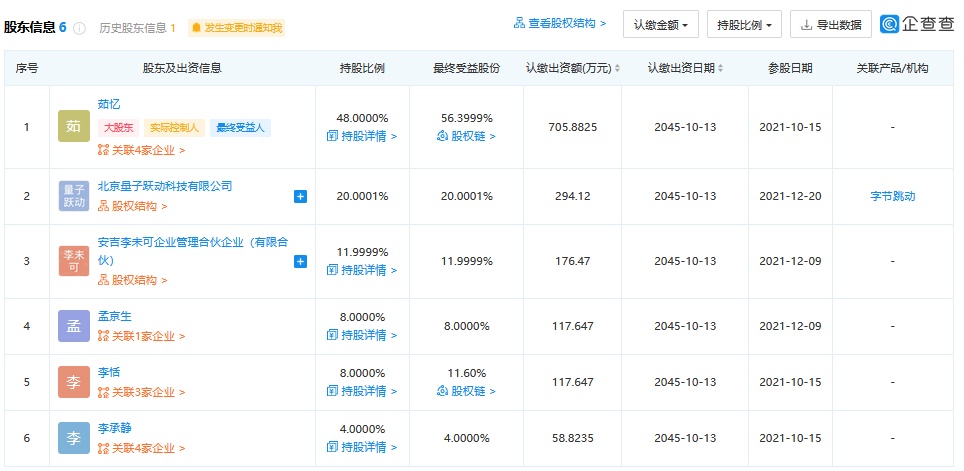Click the 李未可 company logo tile

(x=74, y=261)
